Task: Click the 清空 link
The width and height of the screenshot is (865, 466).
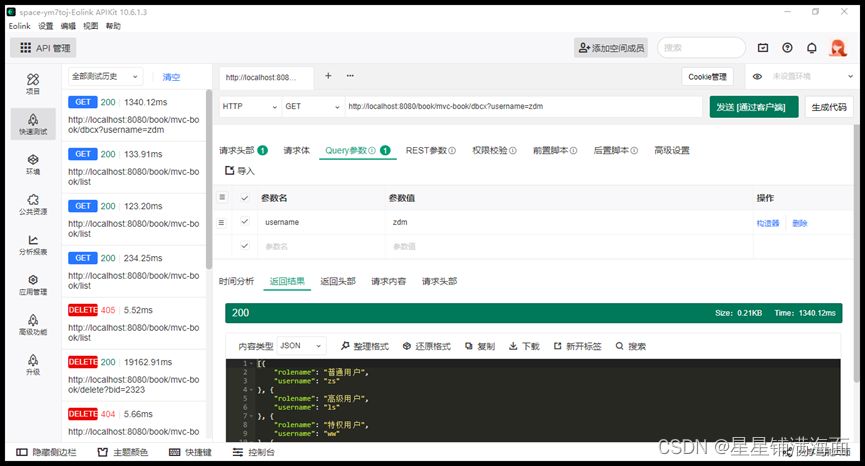Action: pyautogui.click(x=171, y=77)
